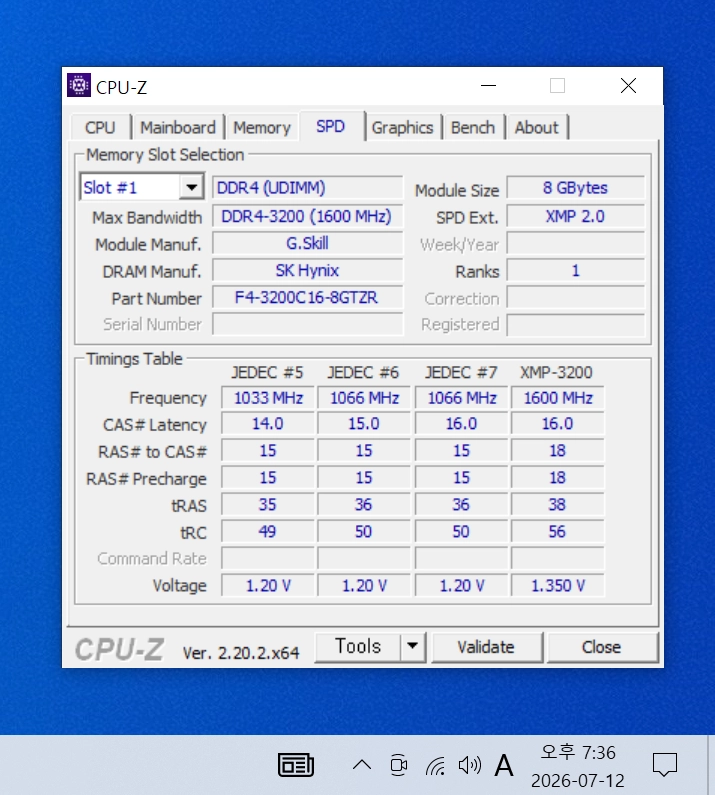Click the JEDEC #6 column header

click(x=363, y=372)
